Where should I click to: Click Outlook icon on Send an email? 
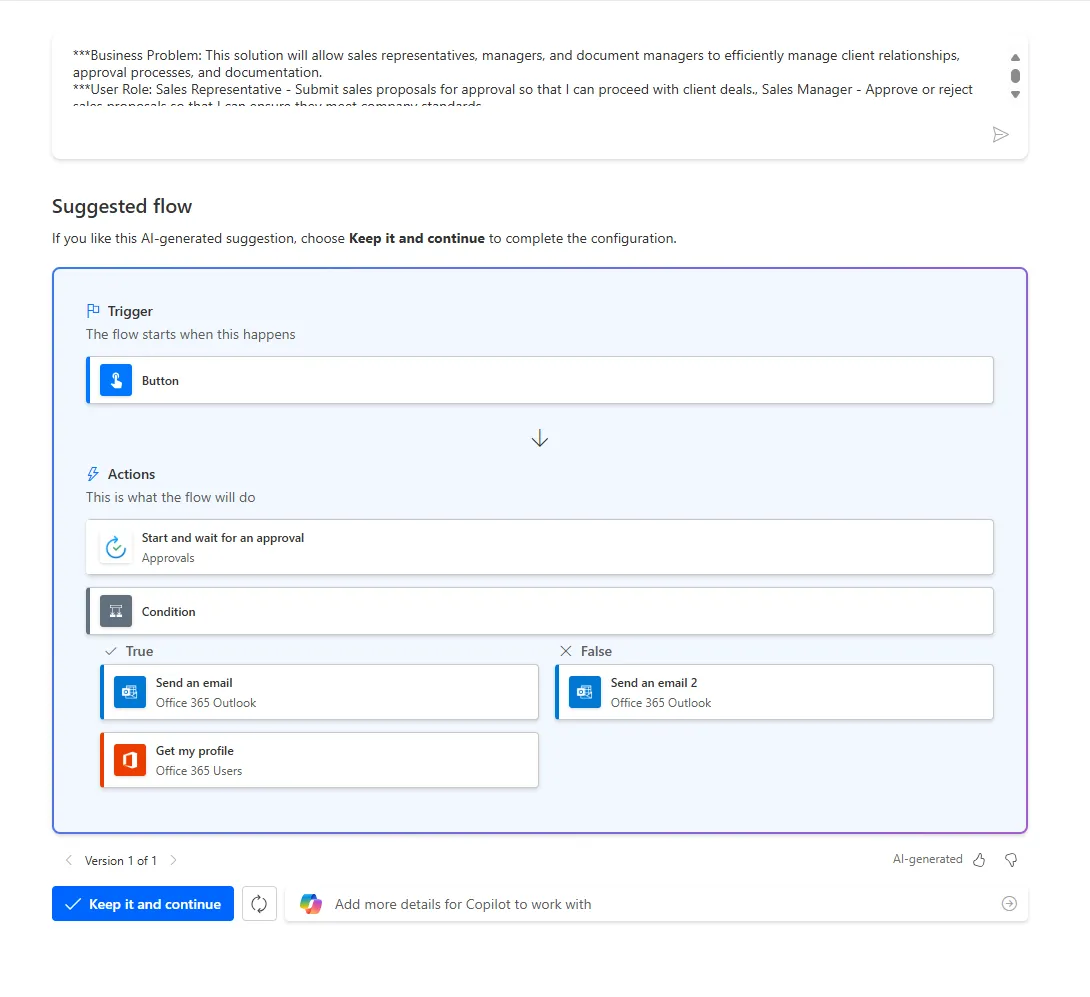(x=130, y=692)
